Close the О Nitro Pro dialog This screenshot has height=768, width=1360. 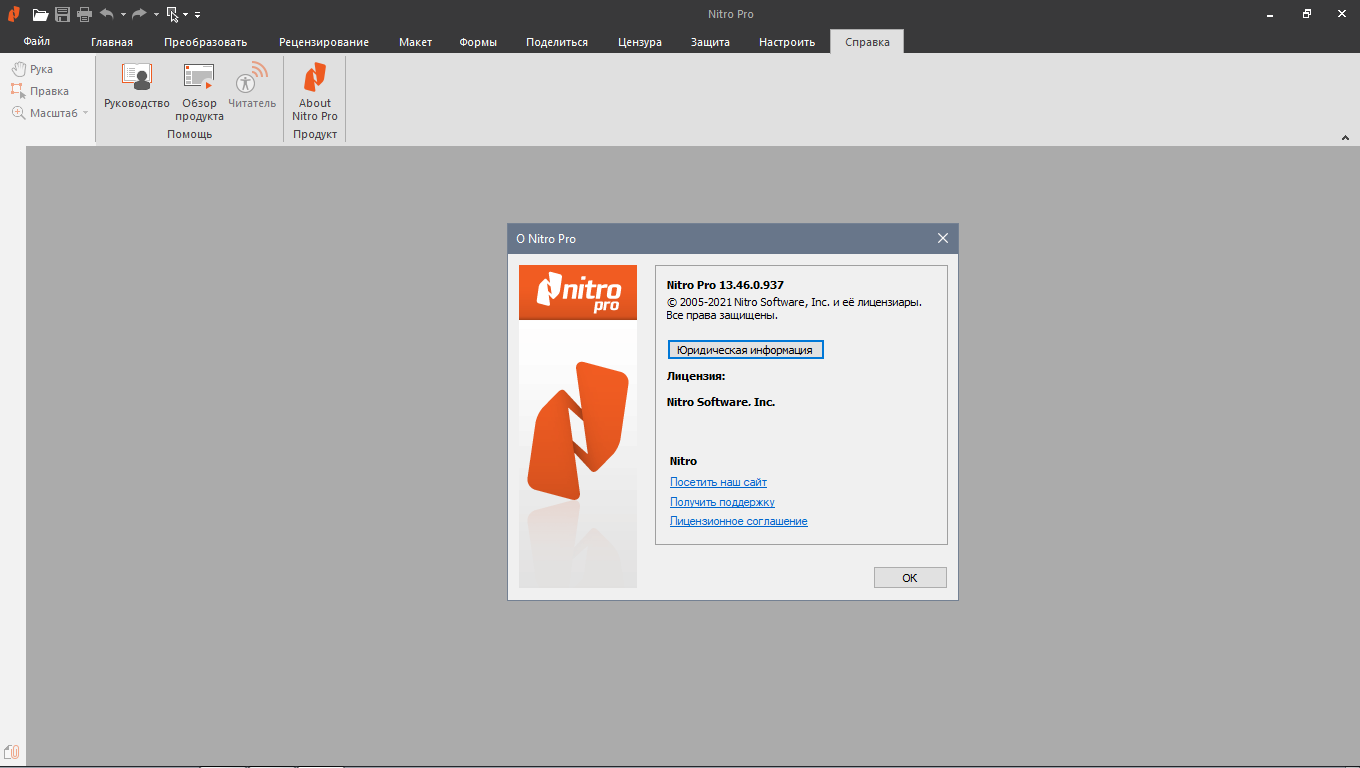click(x=942, y=238)
